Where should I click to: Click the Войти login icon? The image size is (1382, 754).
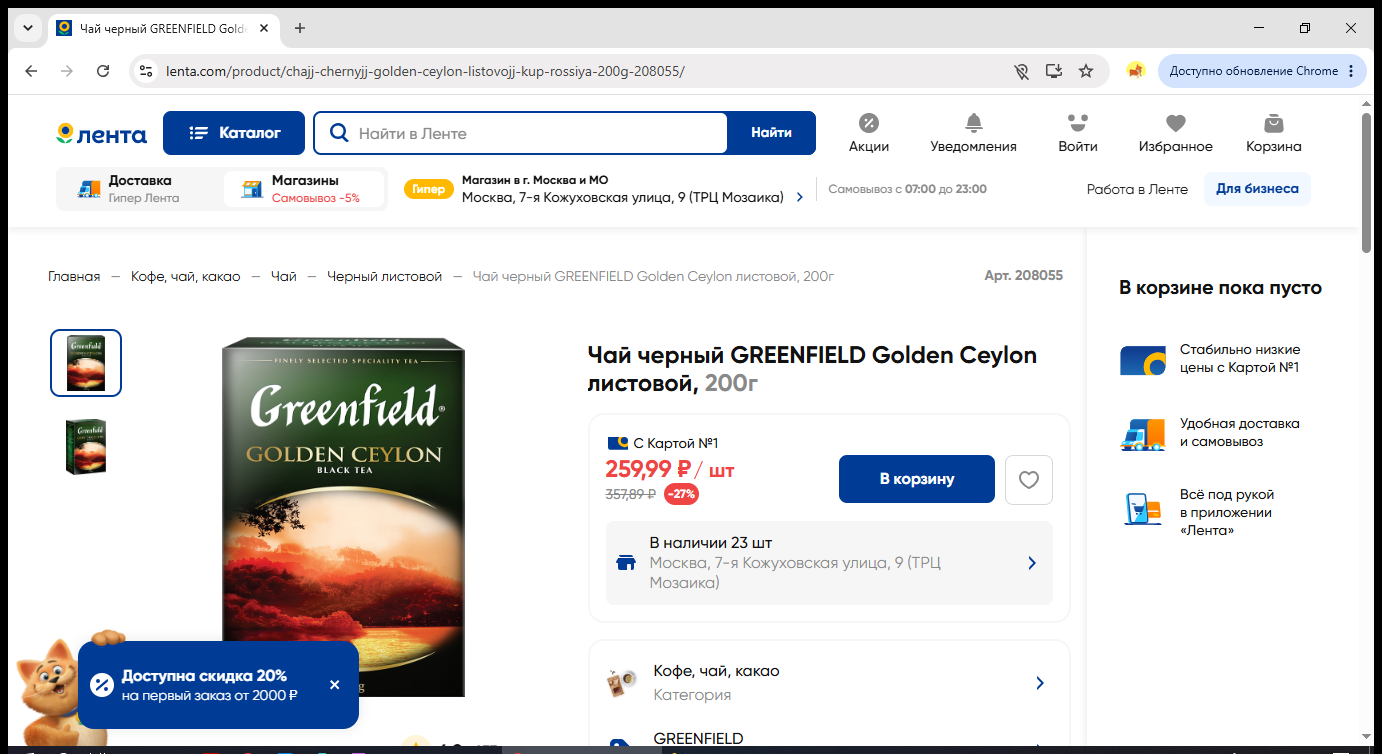pyautogui.click(x=1077, y=133)
